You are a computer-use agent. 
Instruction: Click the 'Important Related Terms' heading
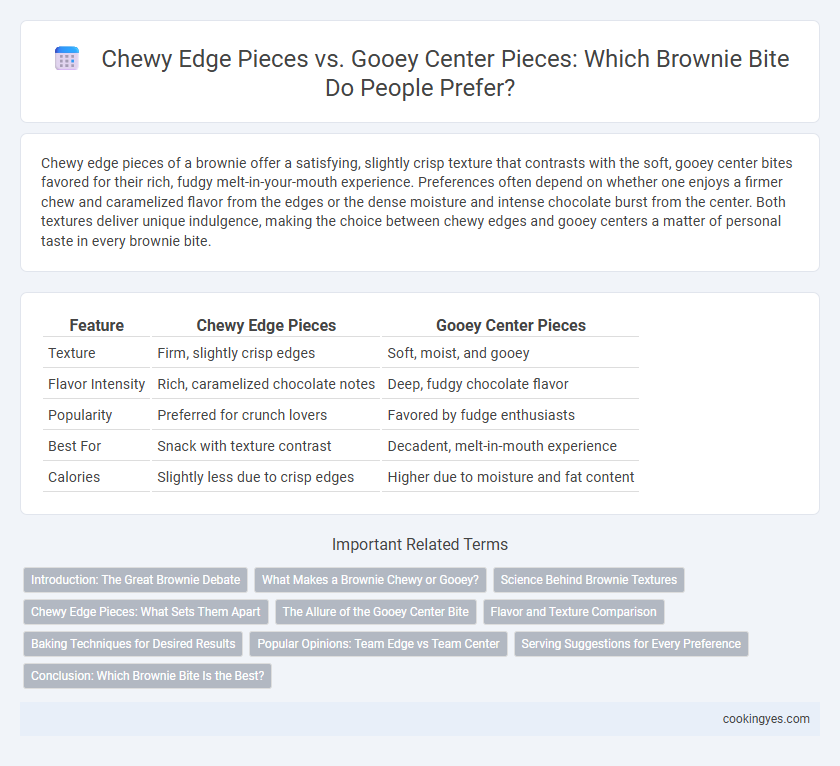[x=420, y=545]
